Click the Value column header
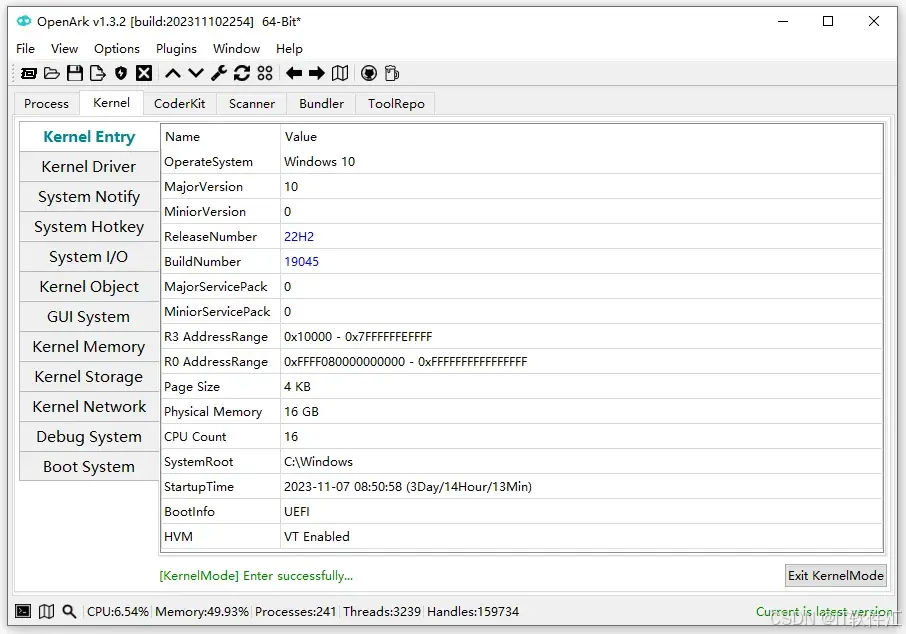906x634 pixels. [x=582, y=136]
